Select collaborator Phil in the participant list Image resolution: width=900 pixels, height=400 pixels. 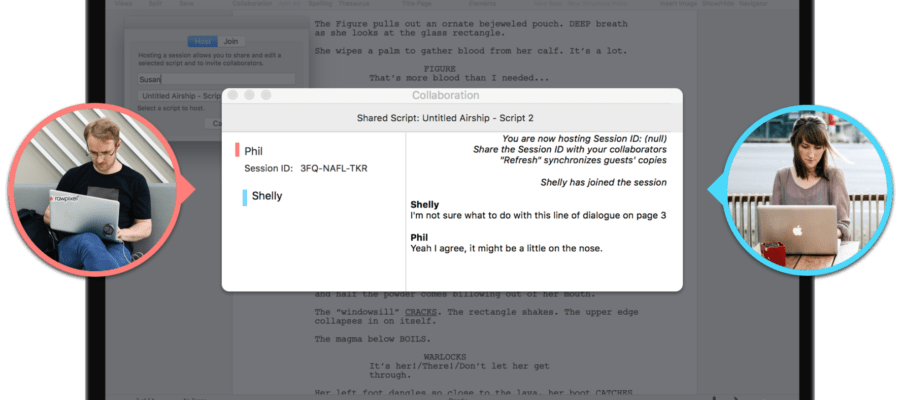pyautogui.click(x=253, y=151)
